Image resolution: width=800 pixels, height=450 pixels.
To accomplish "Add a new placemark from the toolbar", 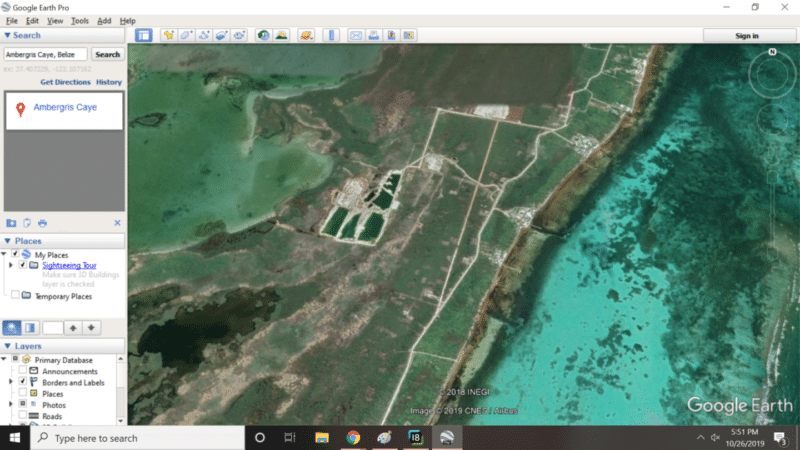I will coord(168,35).
